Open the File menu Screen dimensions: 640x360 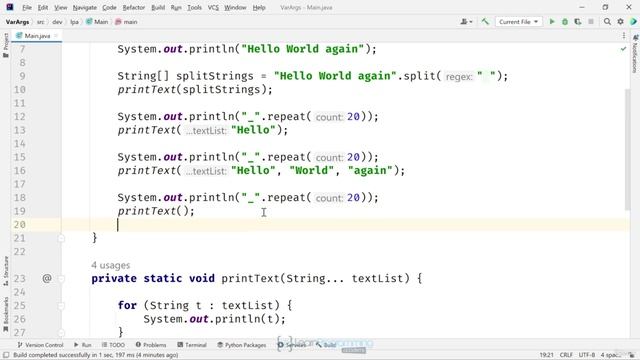point(27,7)
